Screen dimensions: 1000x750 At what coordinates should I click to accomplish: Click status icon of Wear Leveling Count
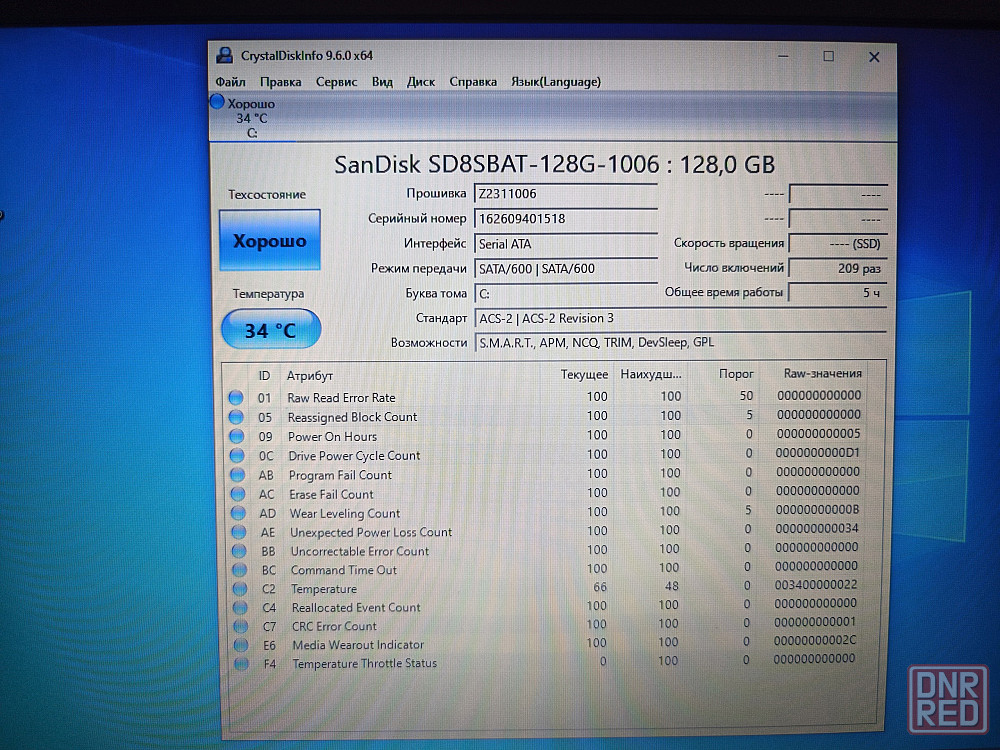click(x=239, y=513)
